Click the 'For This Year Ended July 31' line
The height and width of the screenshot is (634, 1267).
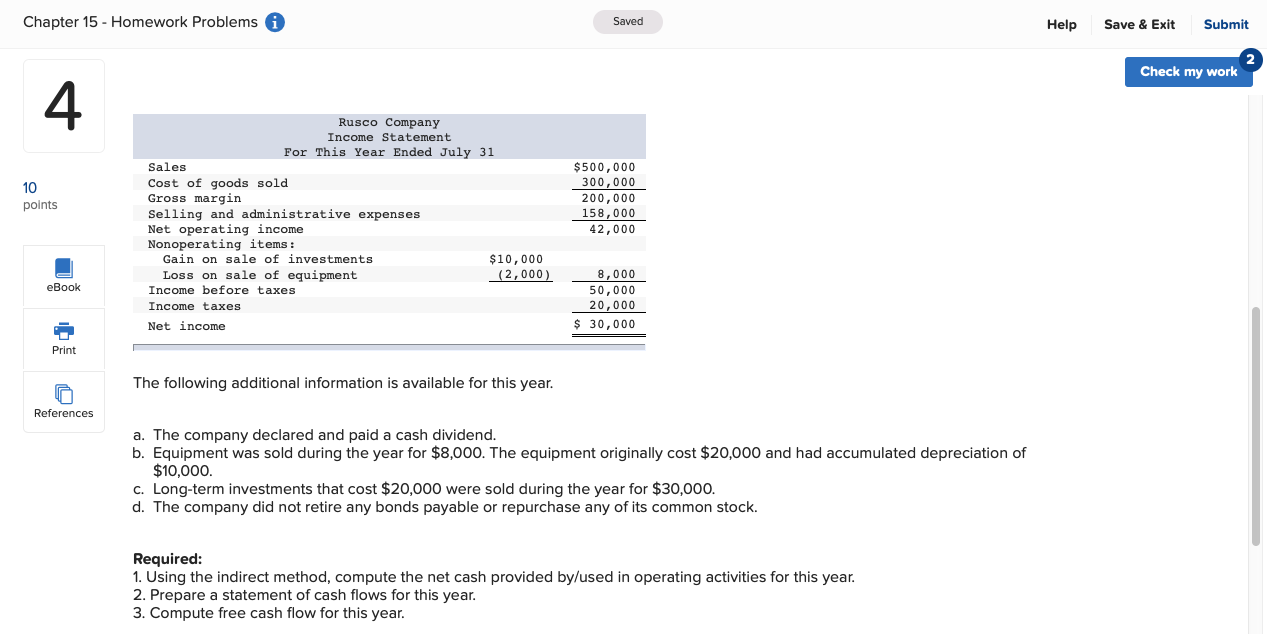pos(389,152)
